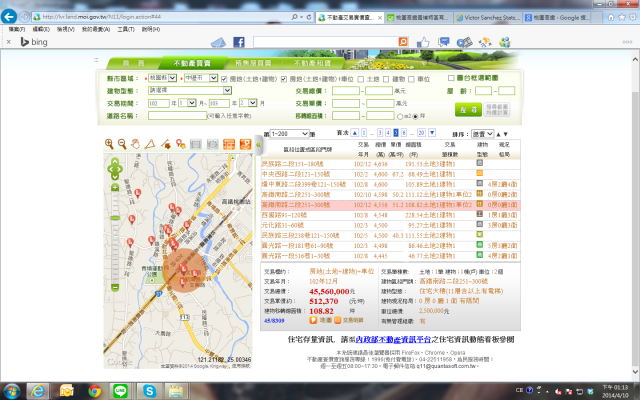
Task: Select the zoom-out magnifier map tool
Action: [122, 144]
